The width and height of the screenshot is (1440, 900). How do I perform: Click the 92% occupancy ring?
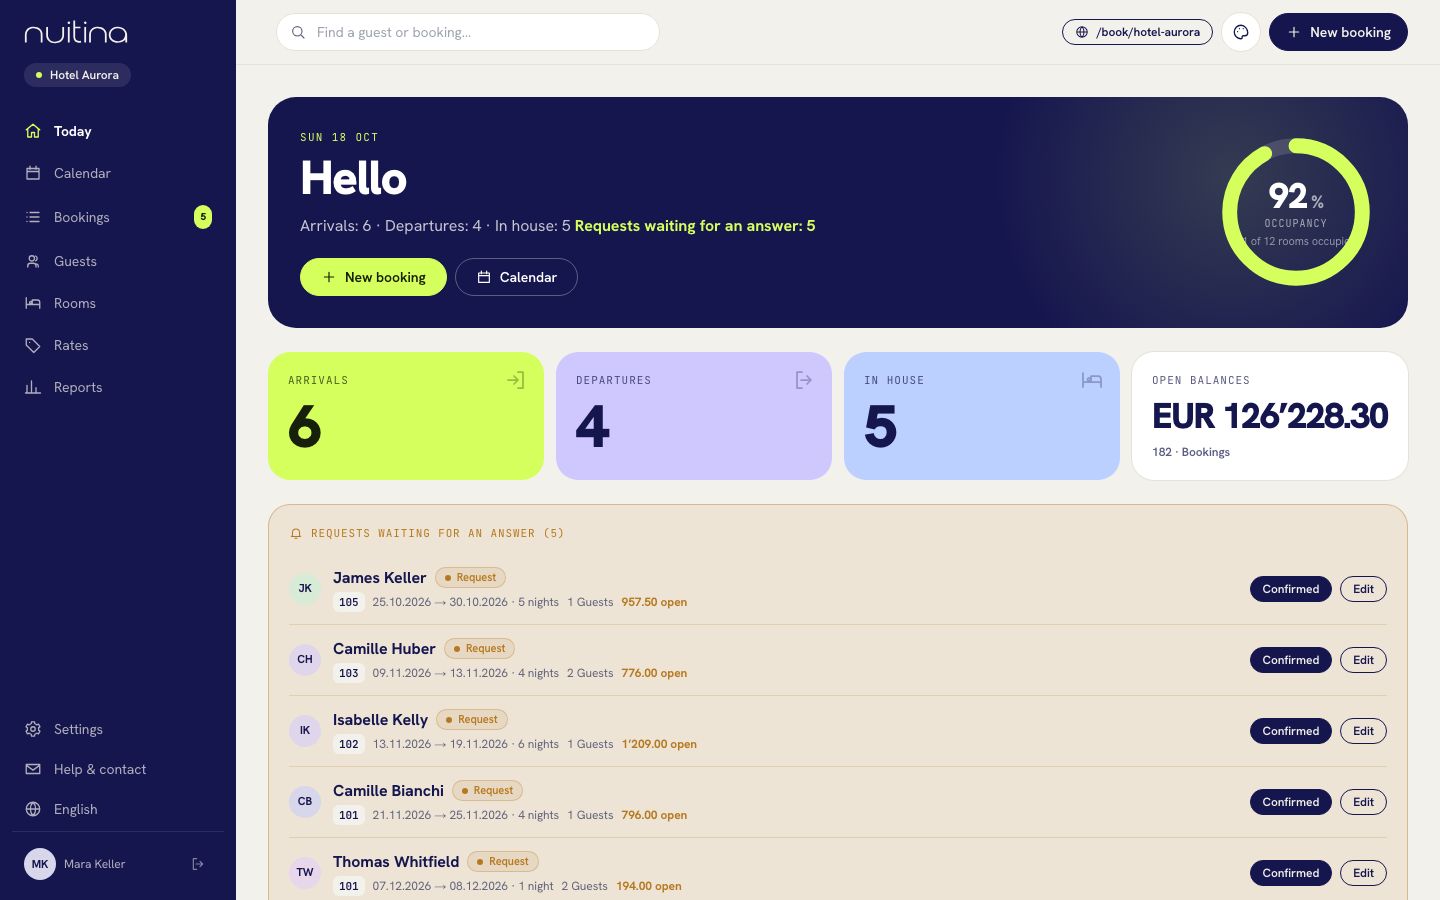(x=1296, y=212)
